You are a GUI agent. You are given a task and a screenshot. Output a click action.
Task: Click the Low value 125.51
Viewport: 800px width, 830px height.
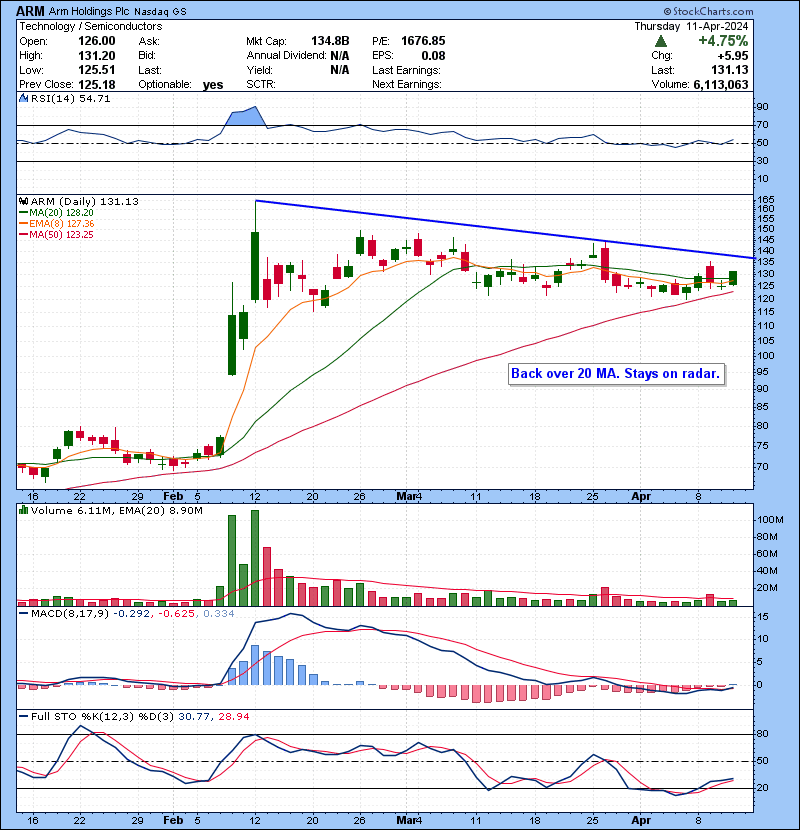tap(96, 70)
